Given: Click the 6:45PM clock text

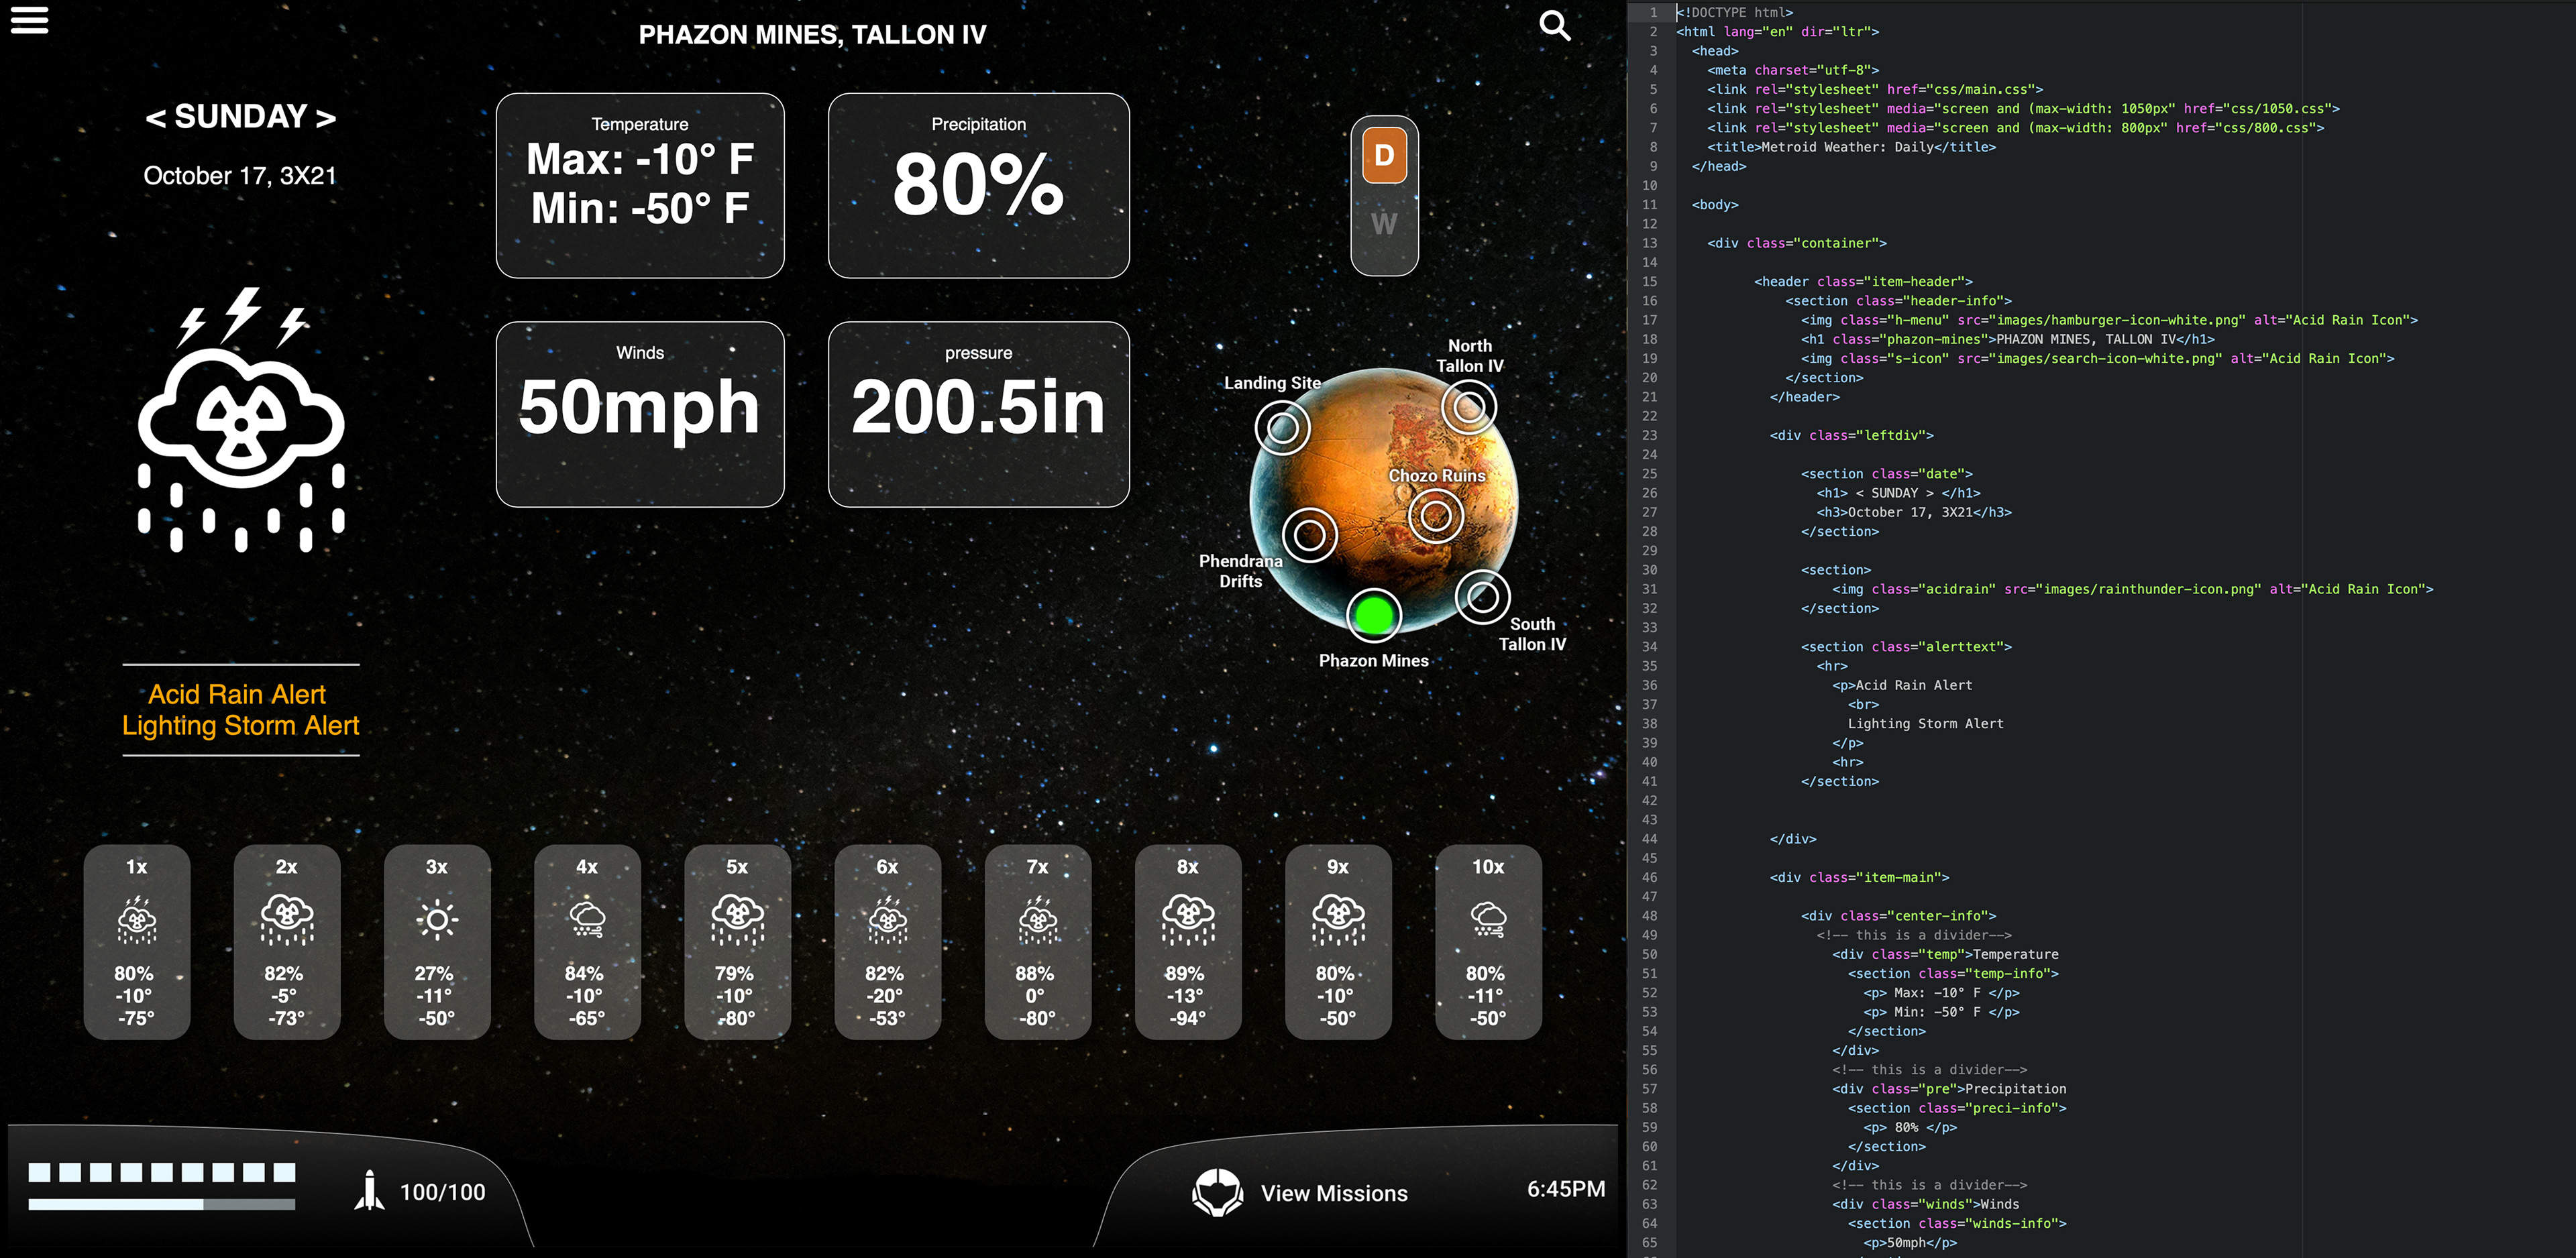Looking at the screenshot, I should [1566, 1189].
